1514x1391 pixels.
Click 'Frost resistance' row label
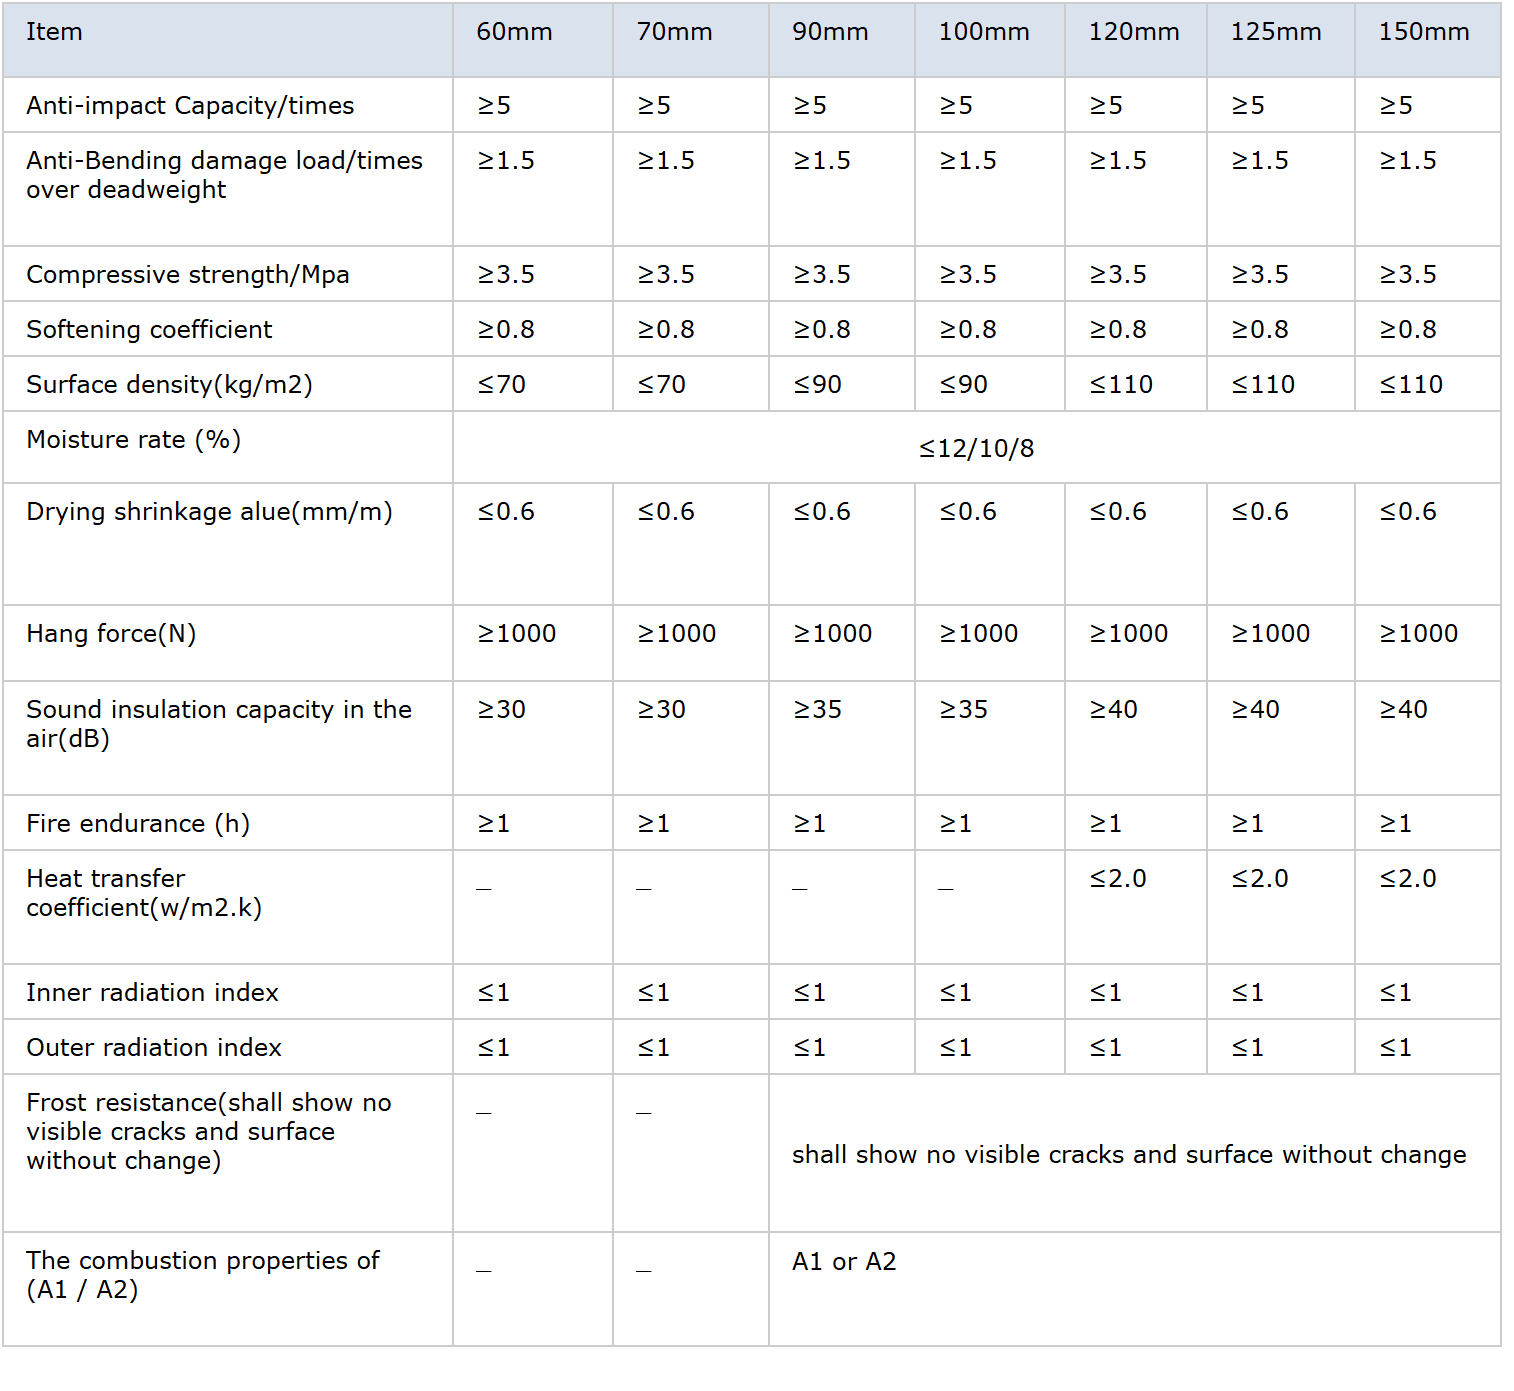[x=209, y=1132]
